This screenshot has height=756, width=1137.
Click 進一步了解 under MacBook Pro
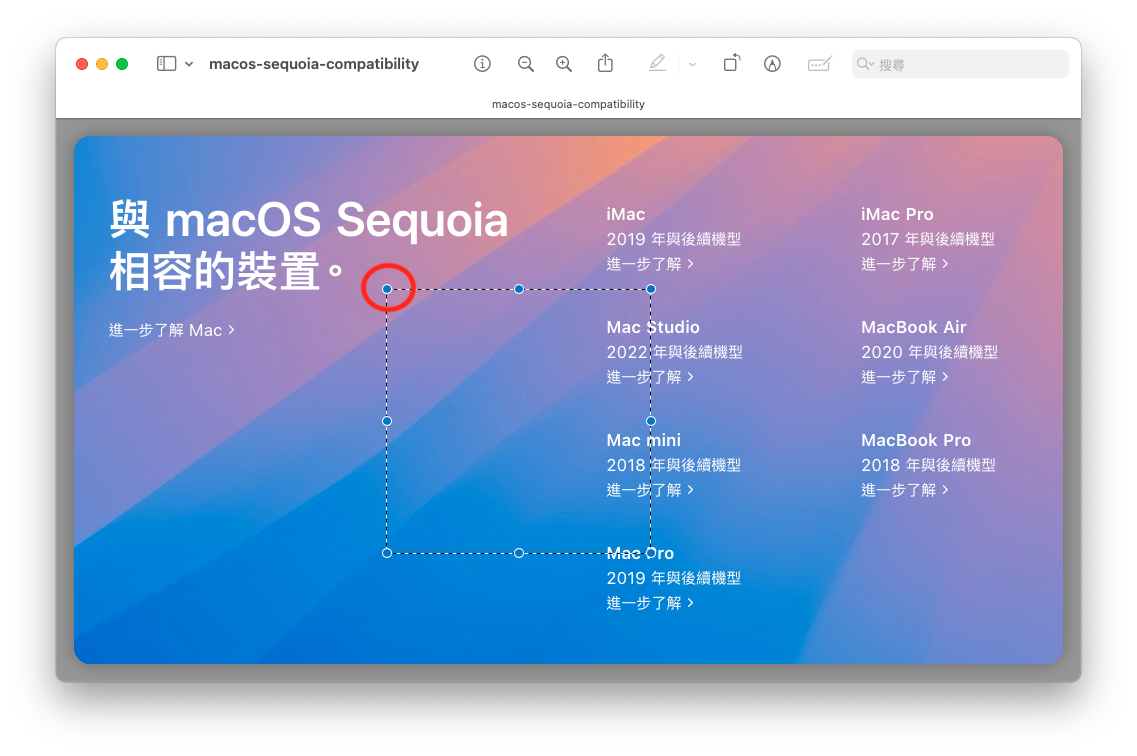[x=905, y=490]
